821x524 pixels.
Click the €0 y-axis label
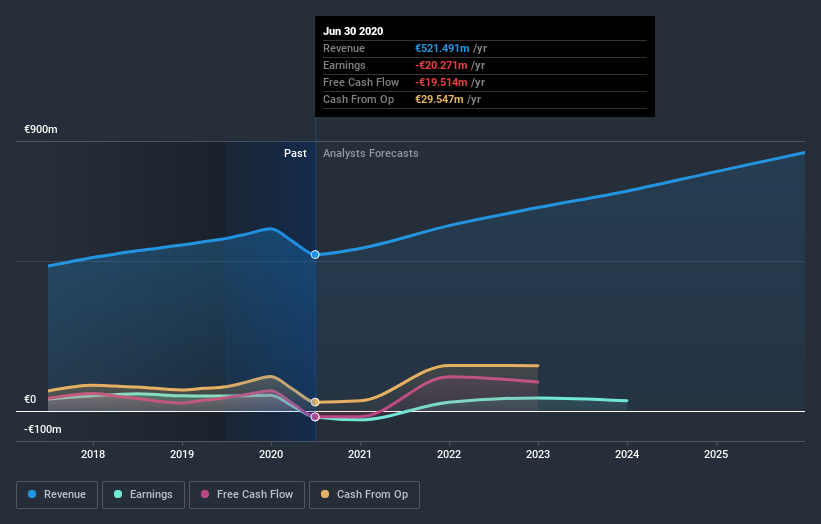pos(30,399)
